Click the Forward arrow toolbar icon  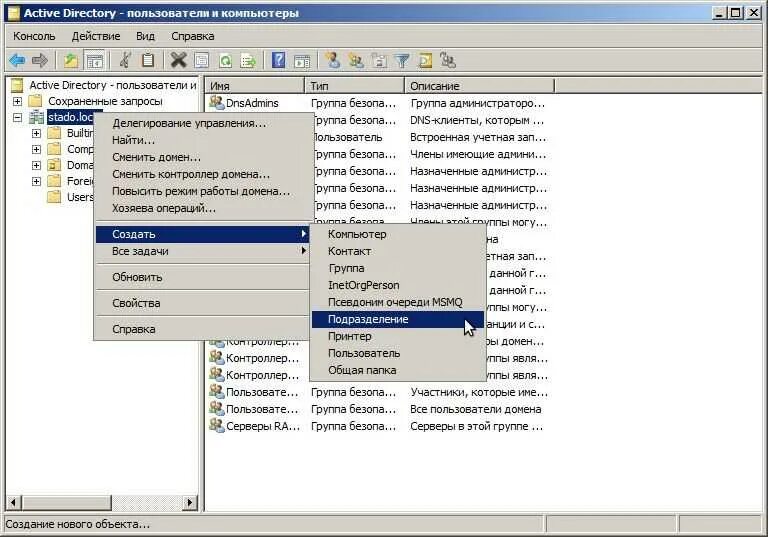(40, 60)
